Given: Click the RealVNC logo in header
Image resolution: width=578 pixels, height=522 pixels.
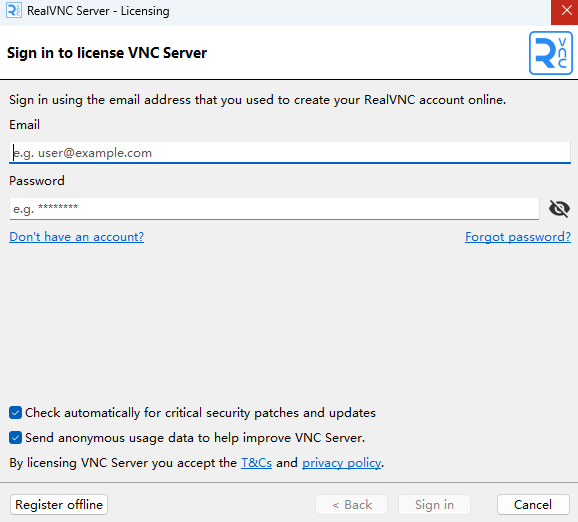Looking at the screenshot, I should (x=551, y=53).
